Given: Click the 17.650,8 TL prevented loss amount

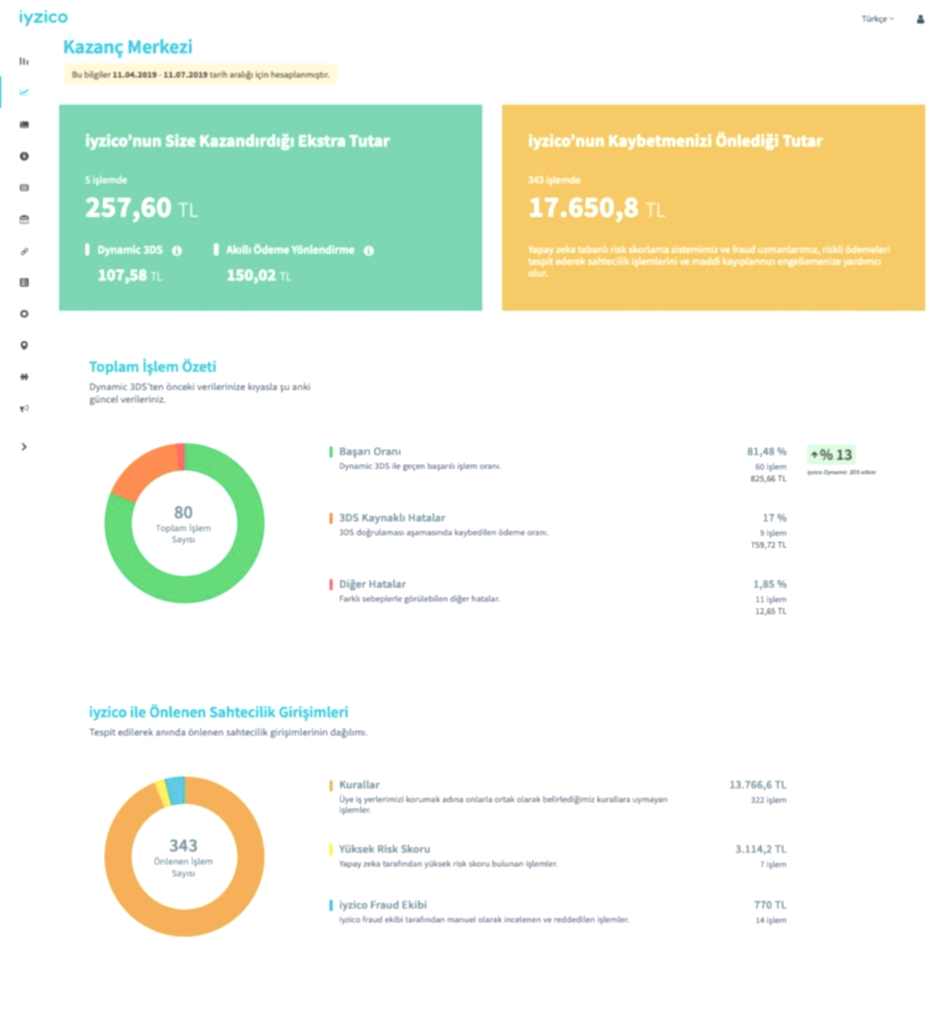Looking at the screenshot, I should 596,208.
